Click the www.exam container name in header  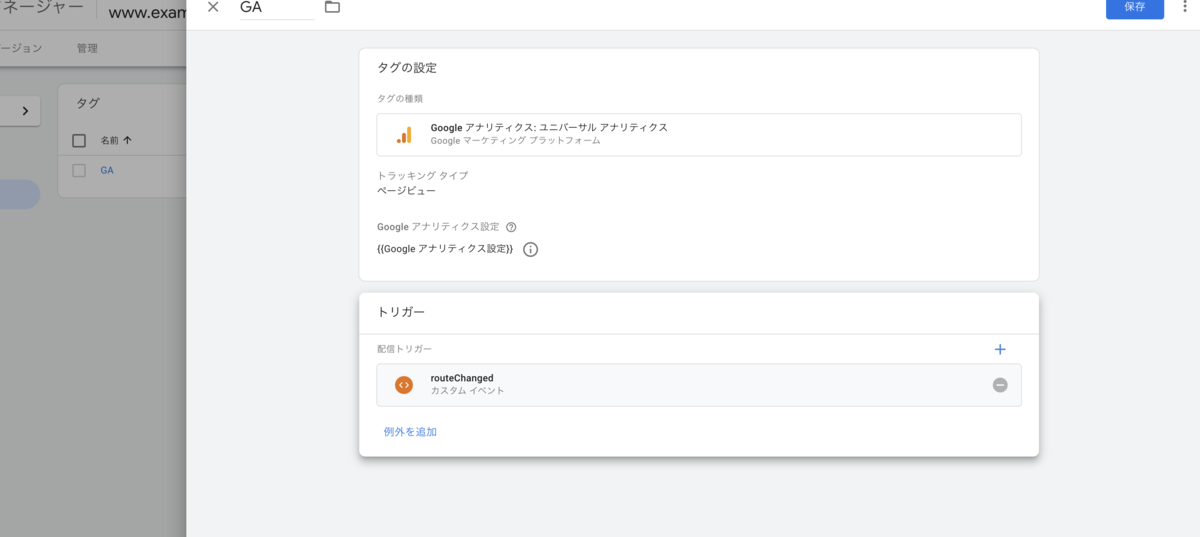[146, 13]
